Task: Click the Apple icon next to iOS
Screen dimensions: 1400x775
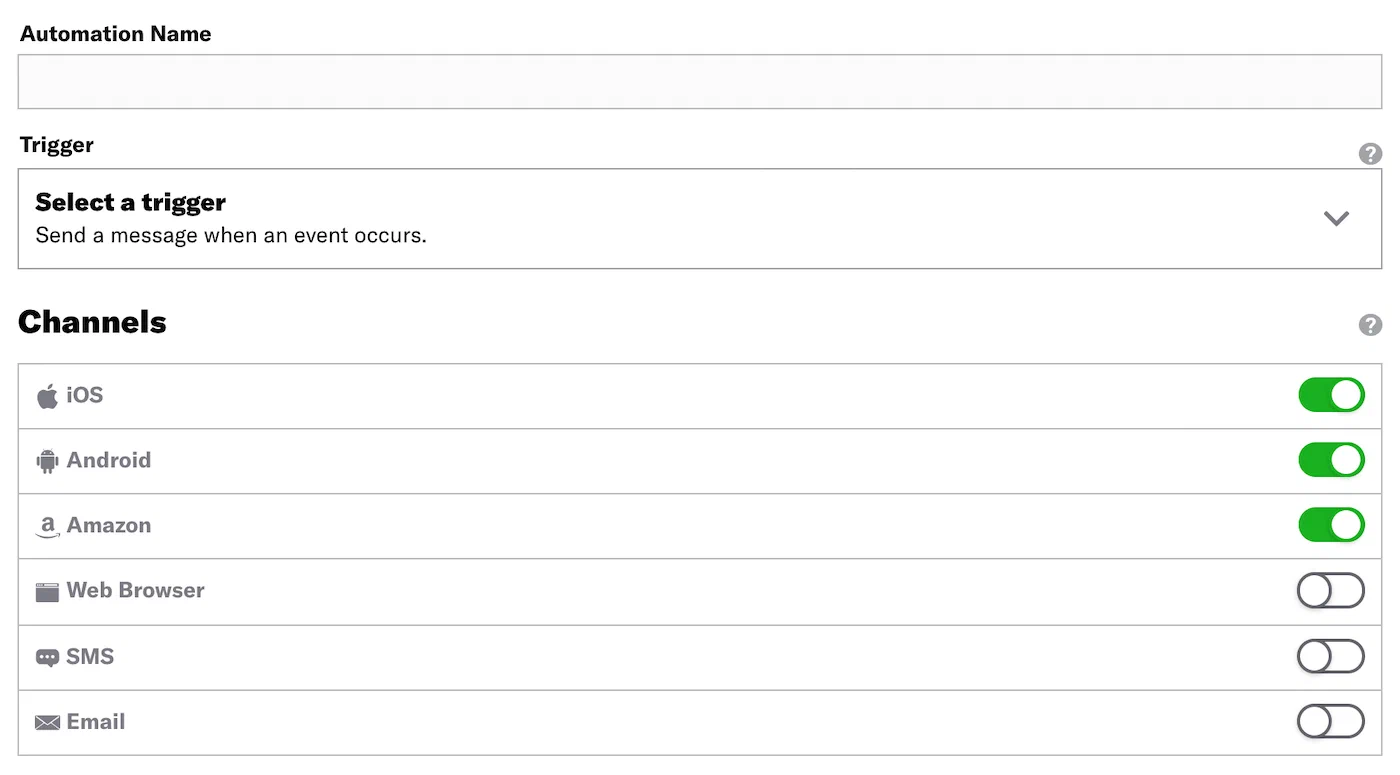Action: 46,394
